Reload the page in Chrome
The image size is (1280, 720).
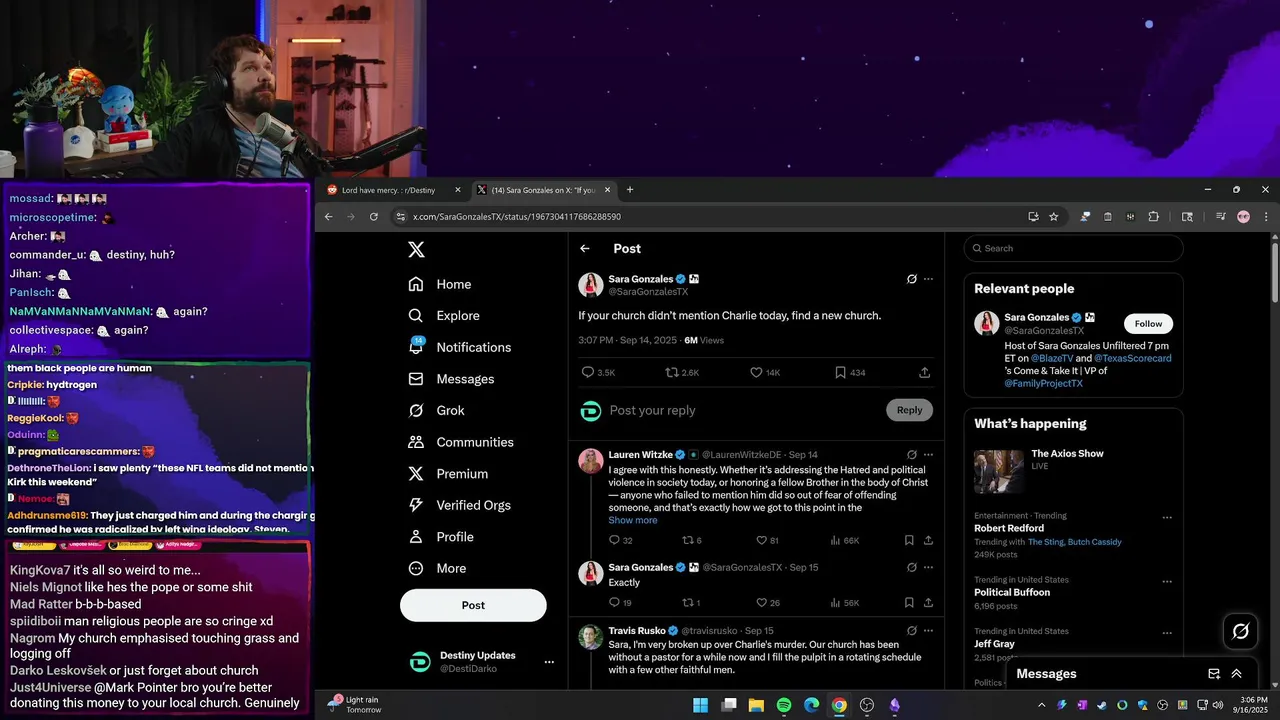coord(374,217)
